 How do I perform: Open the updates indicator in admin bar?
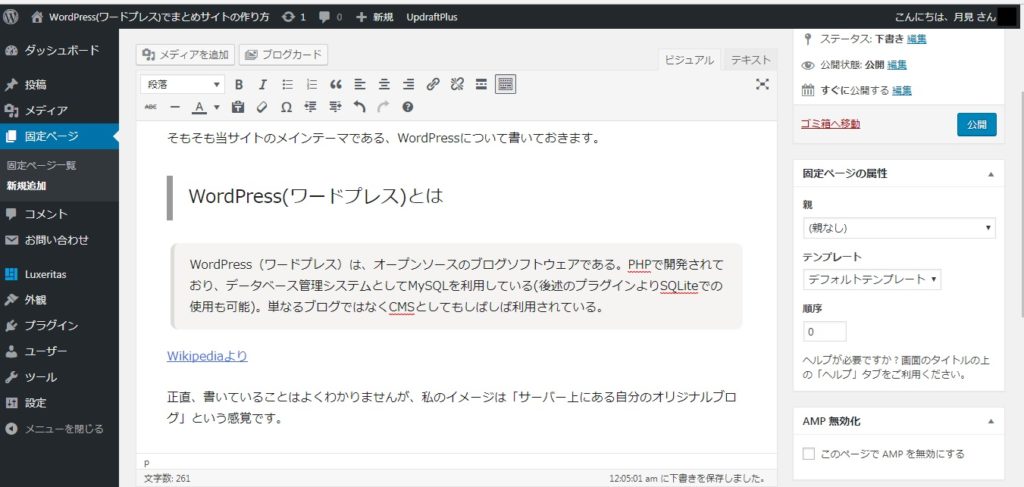click(x=294, y=18)
